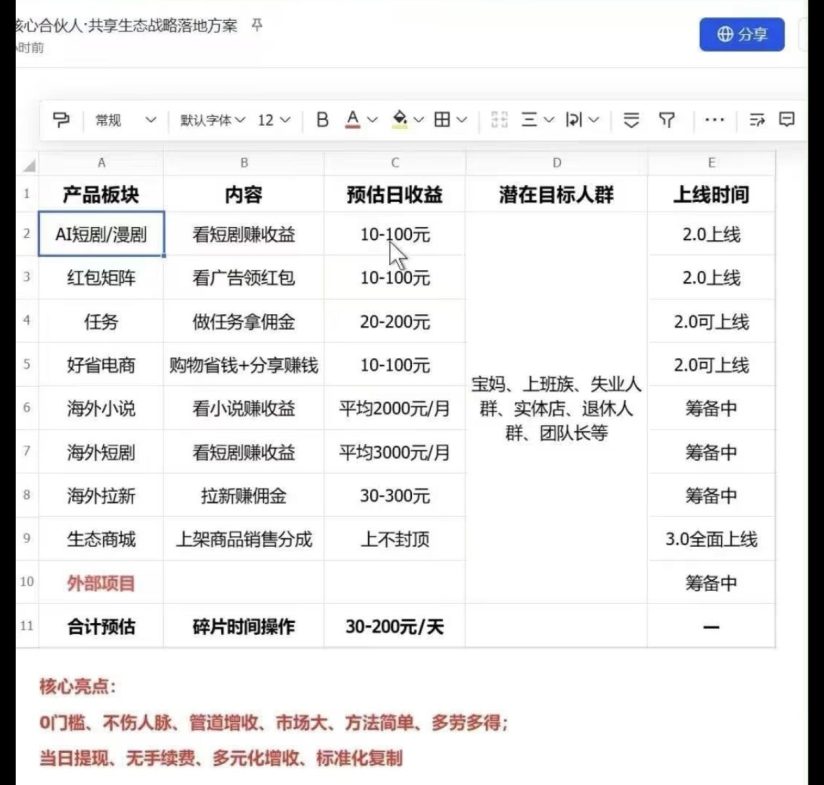Select the 潜在目标人群 header cell
The image size is (824, 785).
click(x=557, y=194)
